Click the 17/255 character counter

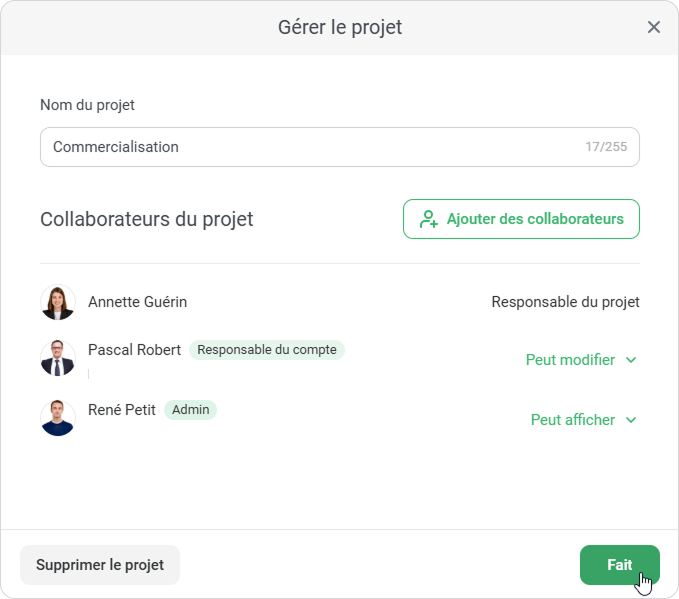[606, 147]
